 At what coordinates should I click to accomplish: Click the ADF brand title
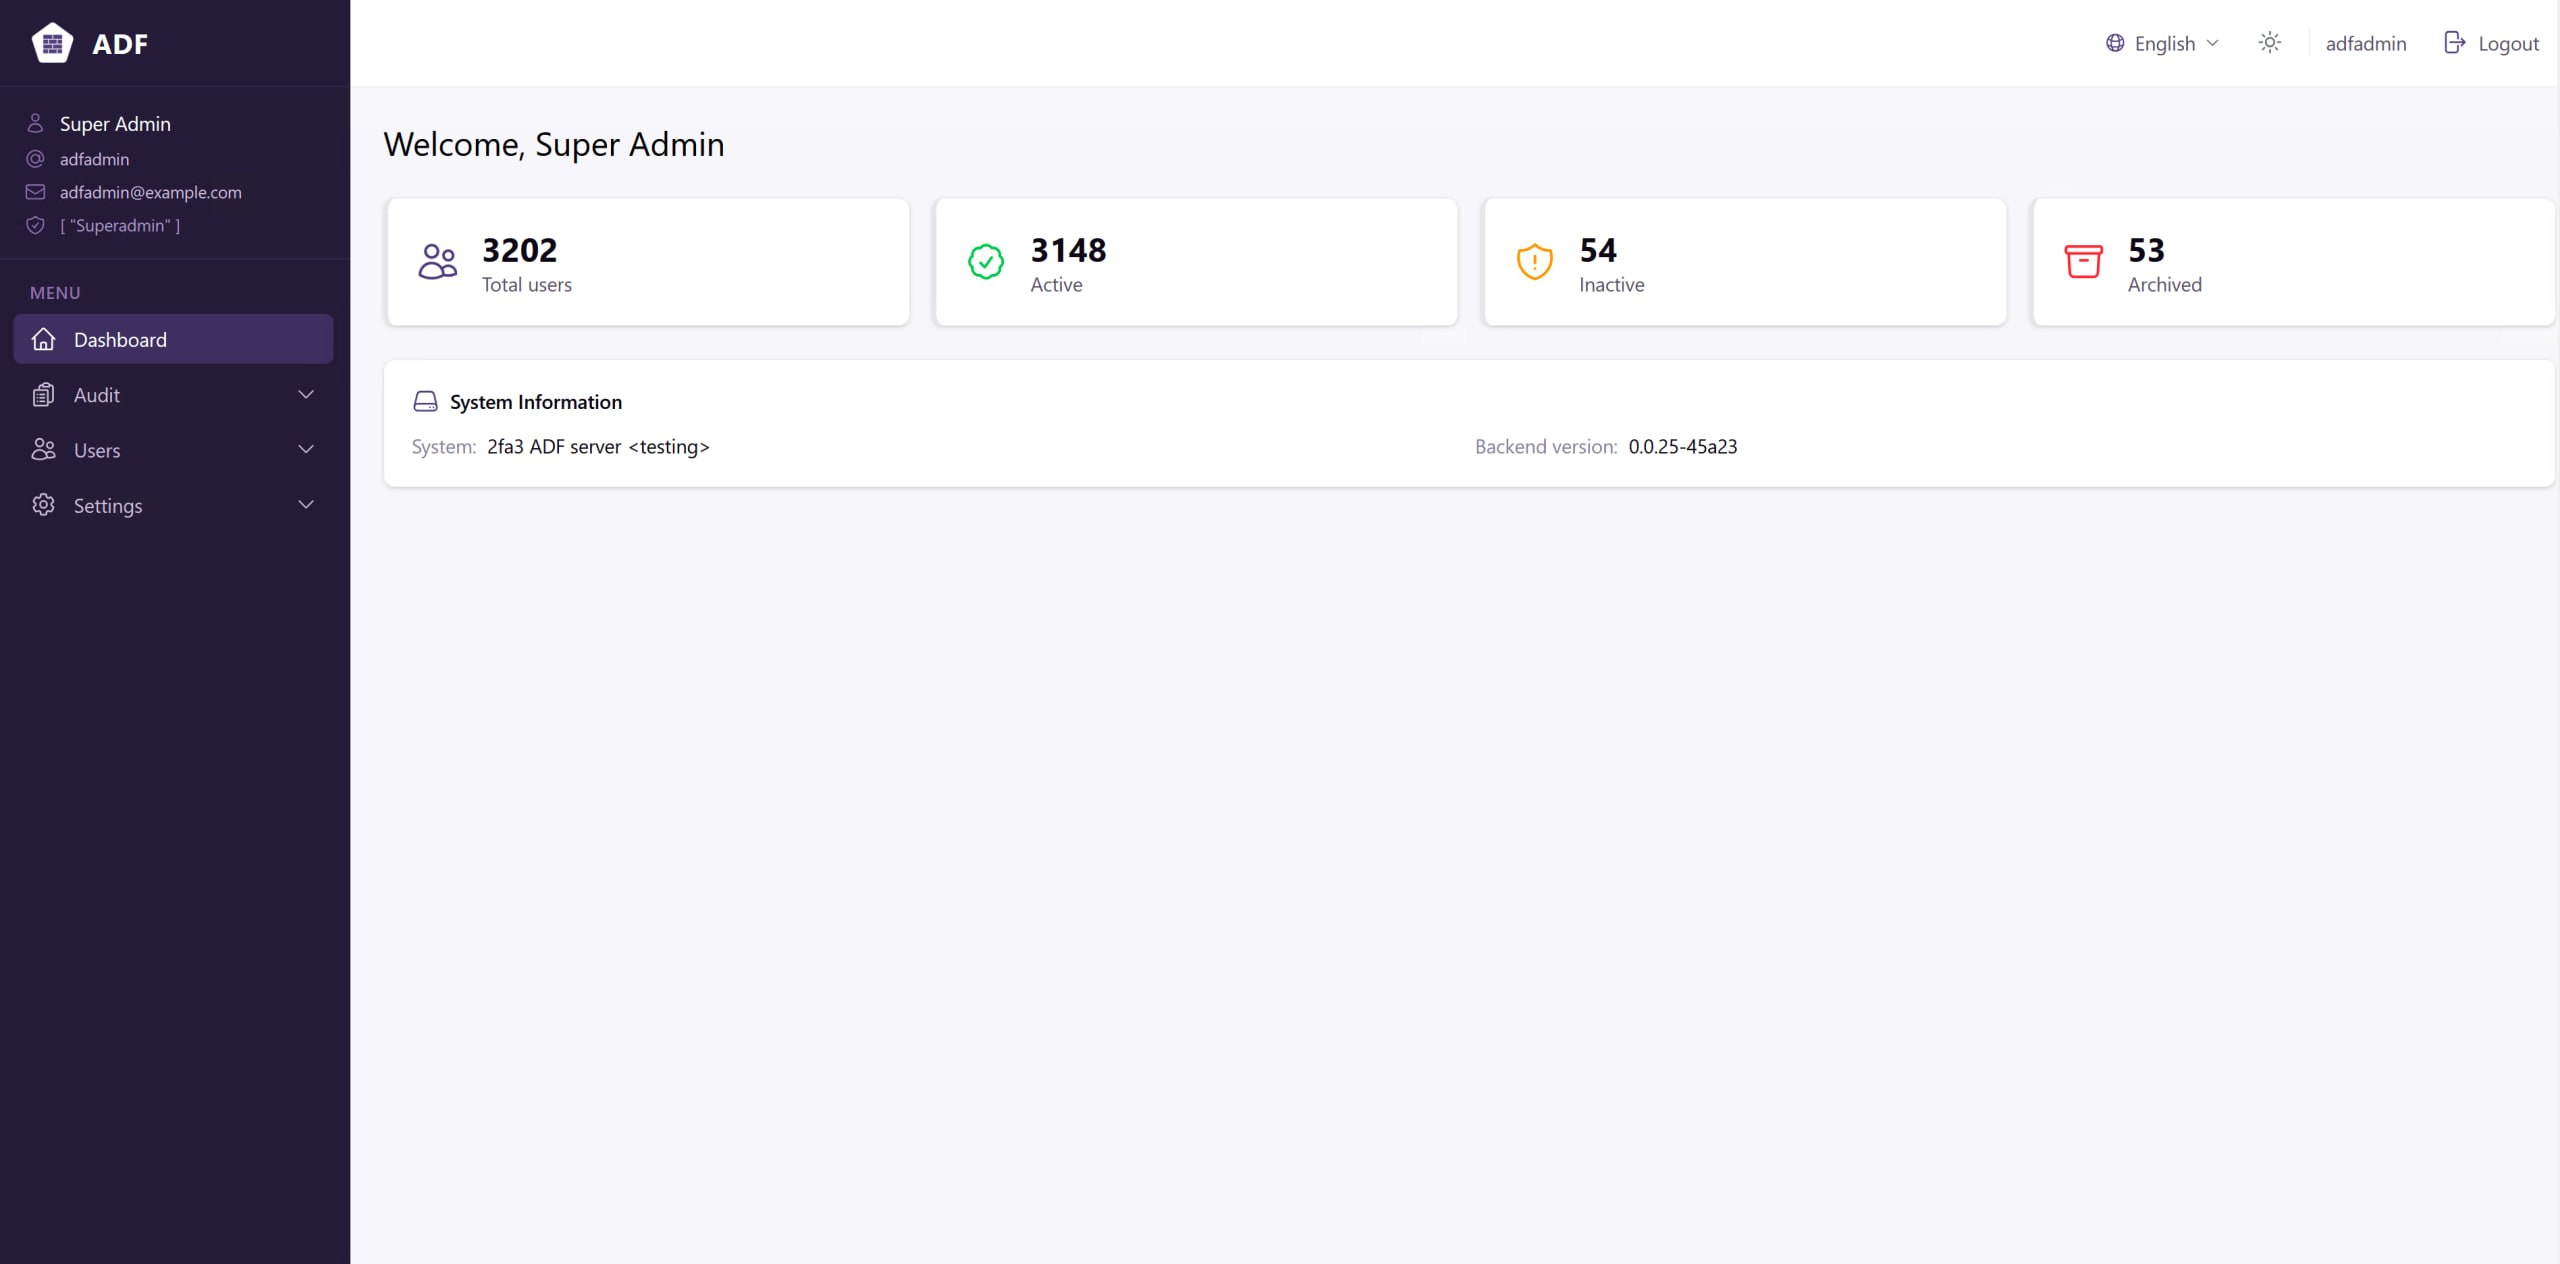(x=120, y=44)
